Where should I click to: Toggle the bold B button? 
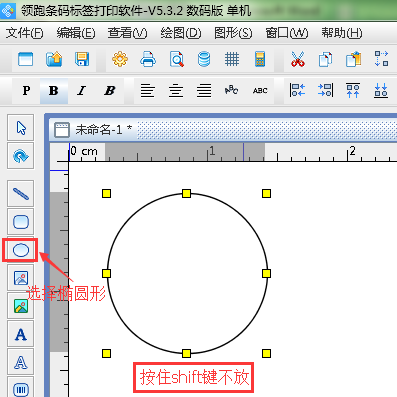[54, 91]
